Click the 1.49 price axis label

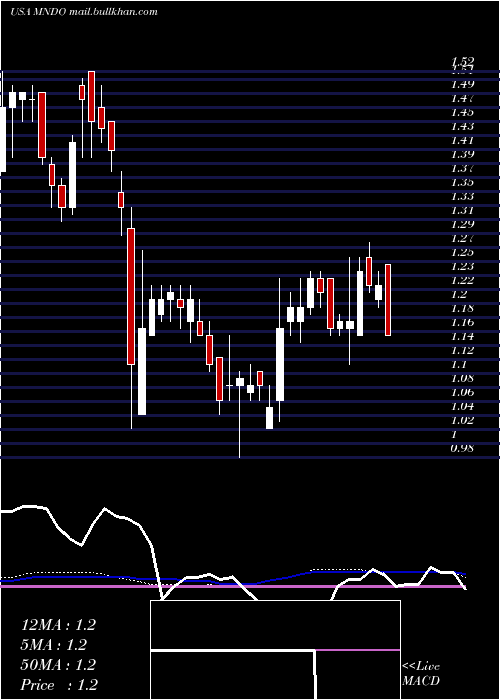462,84
